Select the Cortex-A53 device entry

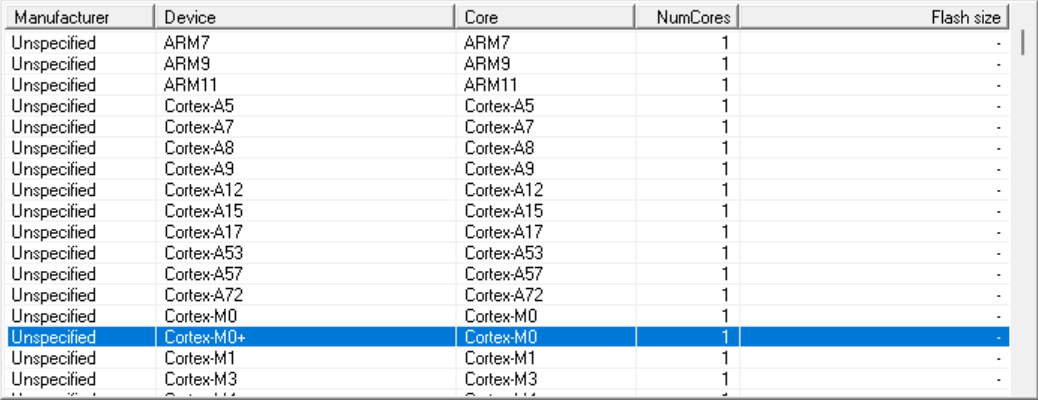click(204, 254)
